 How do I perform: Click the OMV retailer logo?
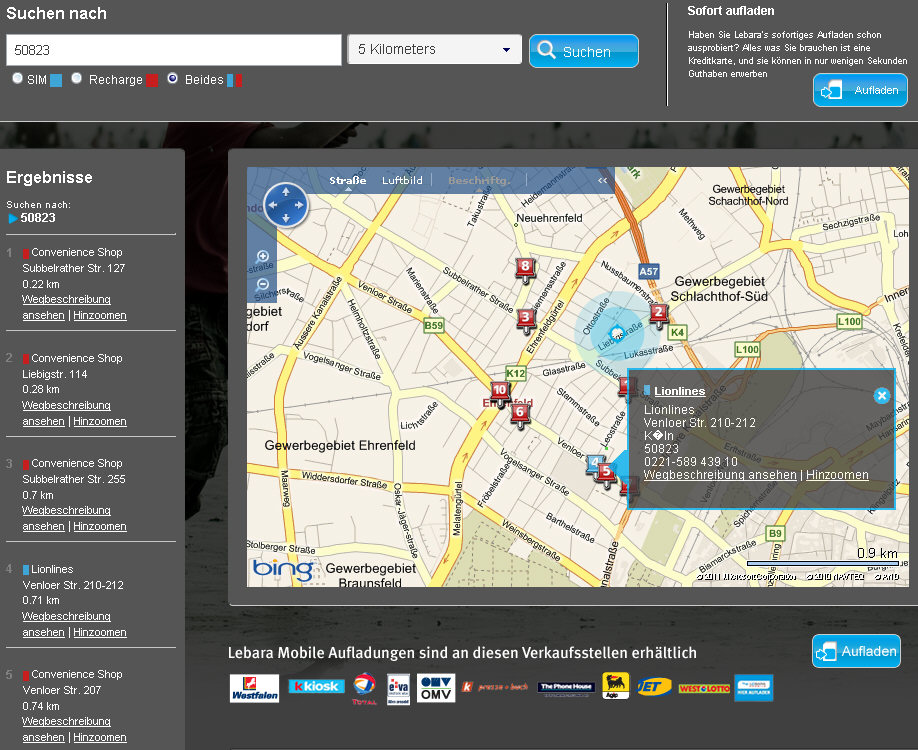pyautogui.click(x=436, y=687)
